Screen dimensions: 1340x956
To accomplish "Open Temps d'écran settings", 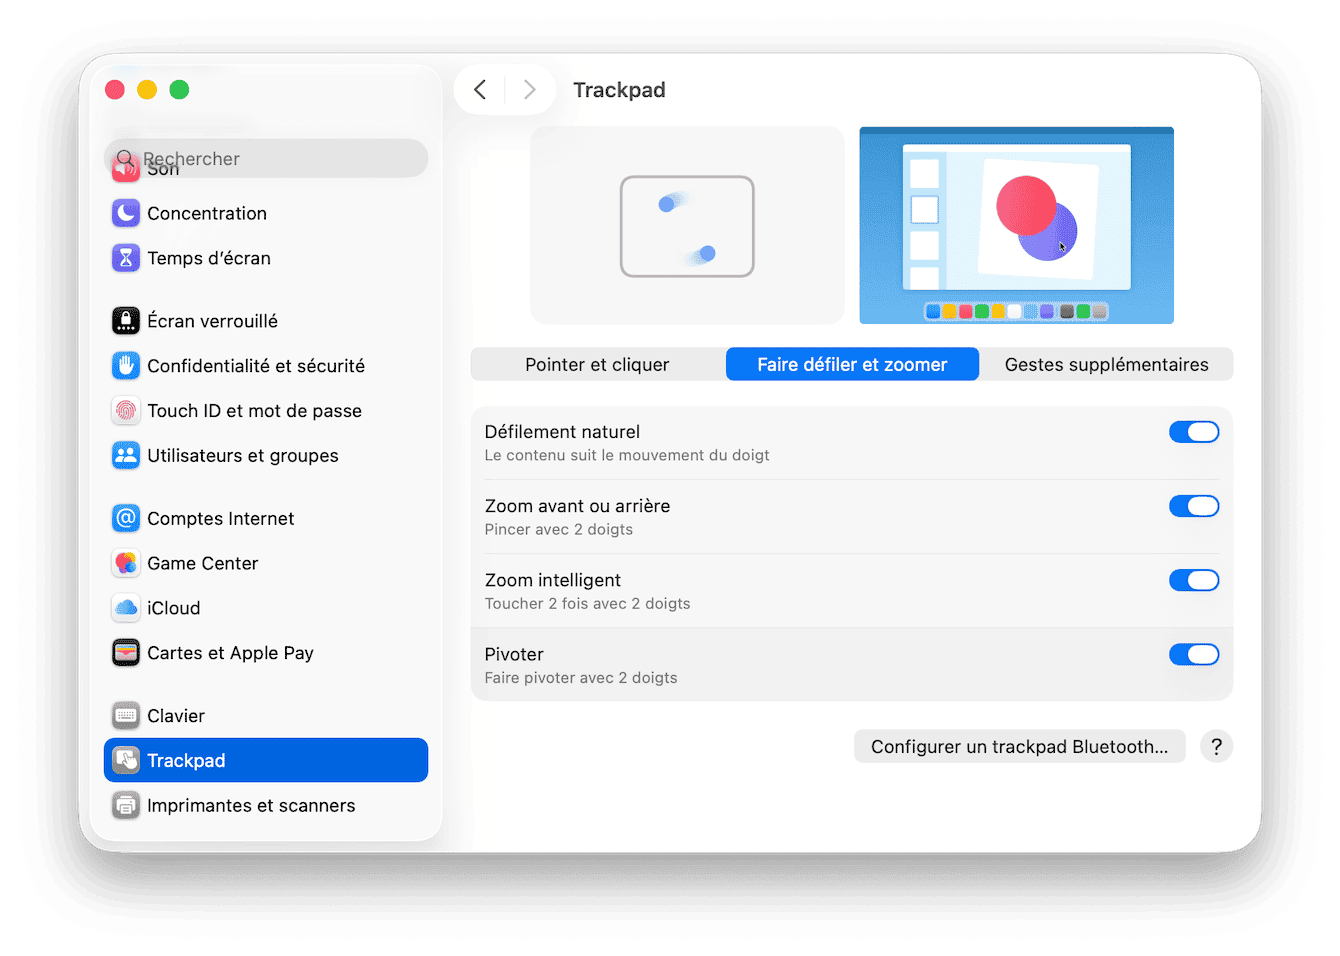I will (x=209, y=258).
